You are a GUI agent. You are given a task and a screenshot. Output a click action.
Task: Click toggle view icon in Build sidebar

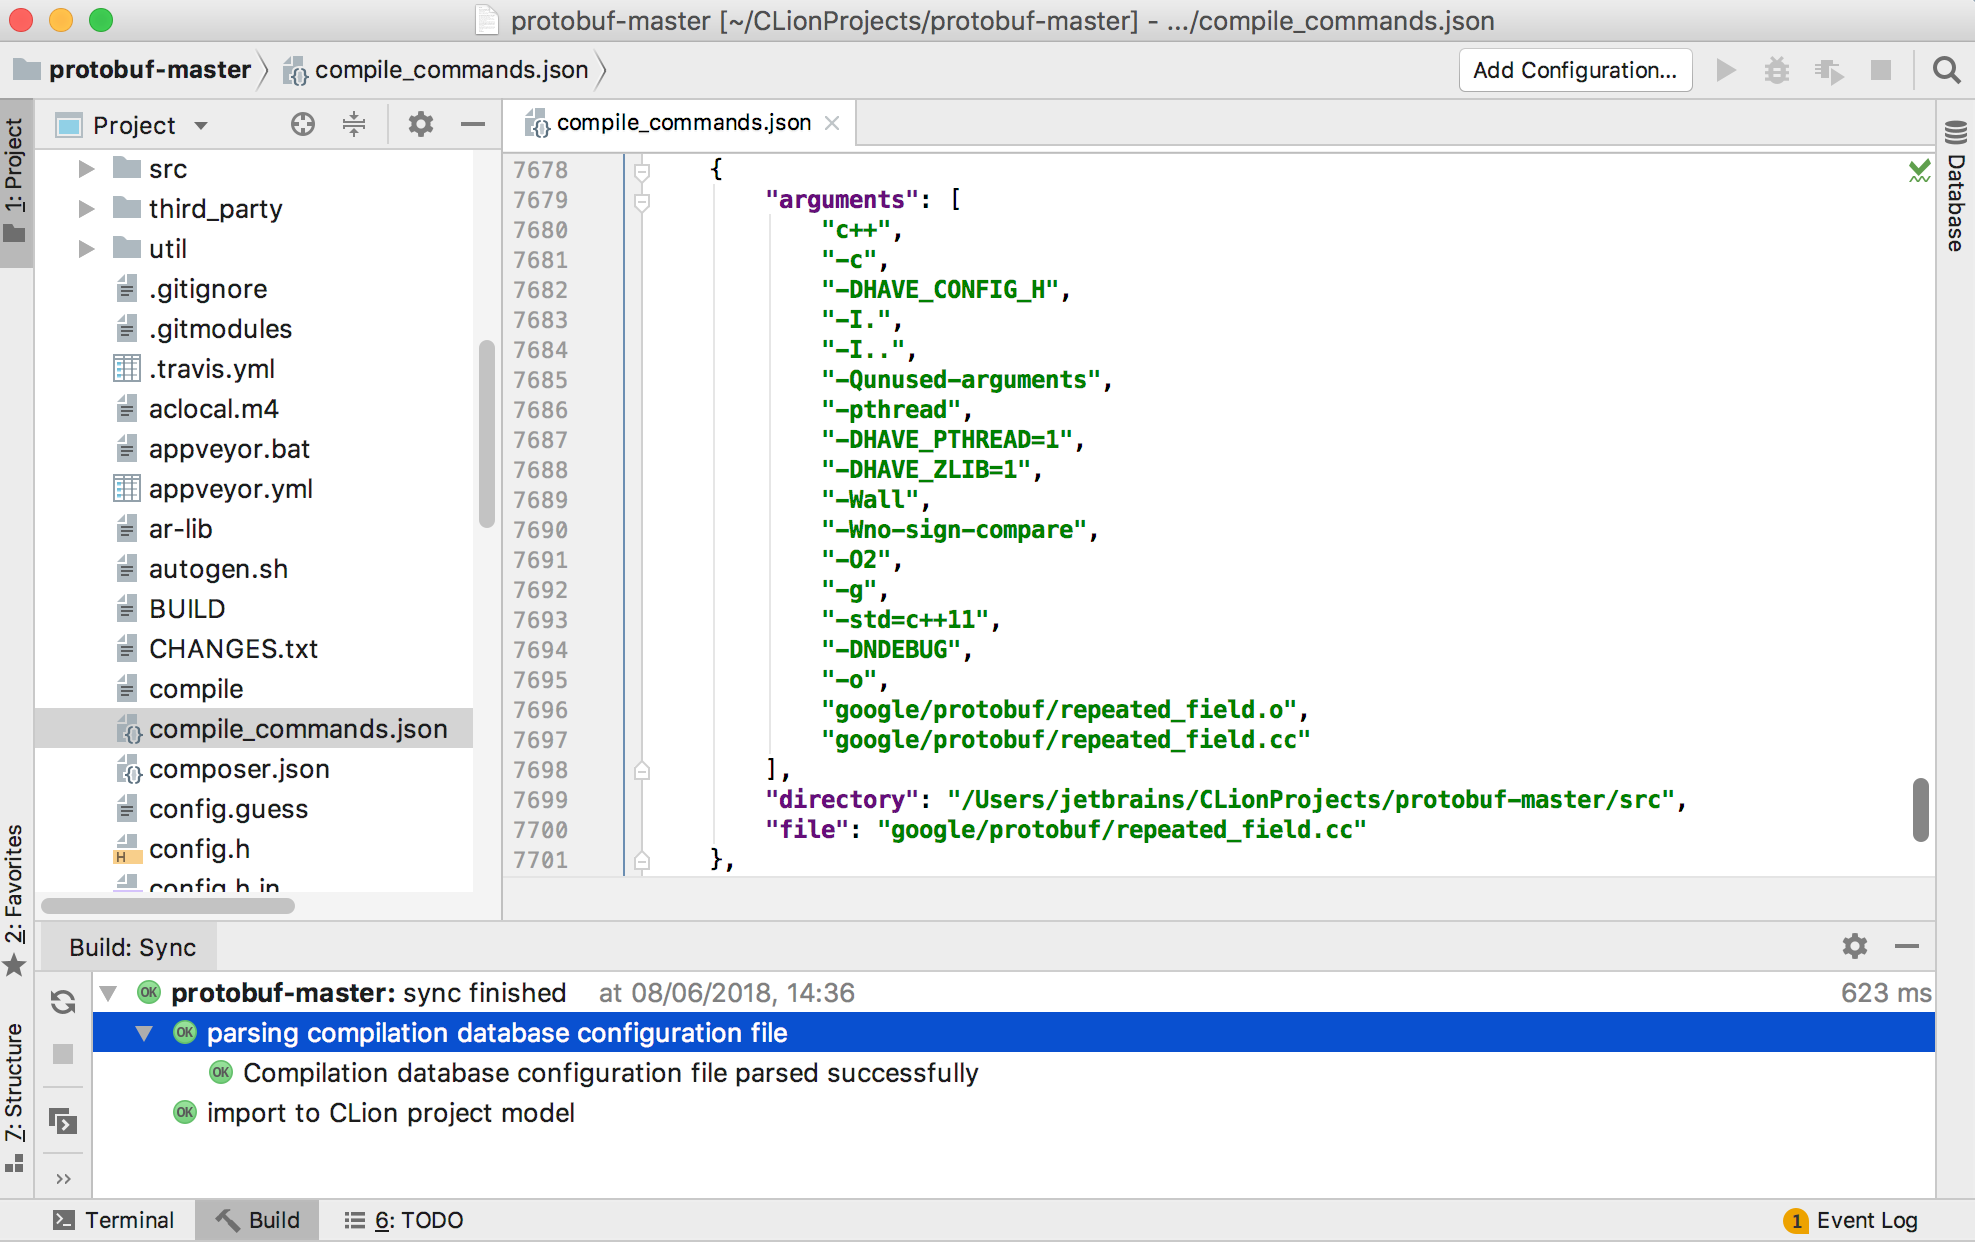pos(63,1122)
